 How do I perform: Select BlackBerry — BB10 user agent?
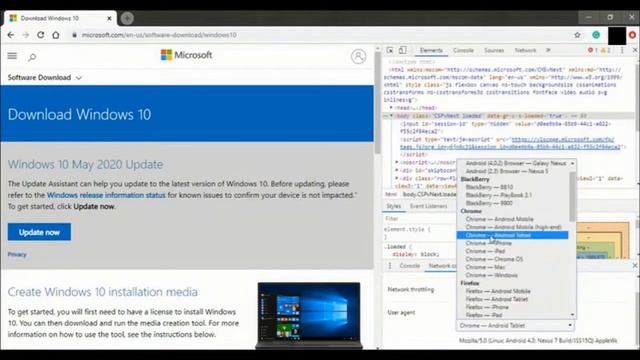click(x=512, y=187)
